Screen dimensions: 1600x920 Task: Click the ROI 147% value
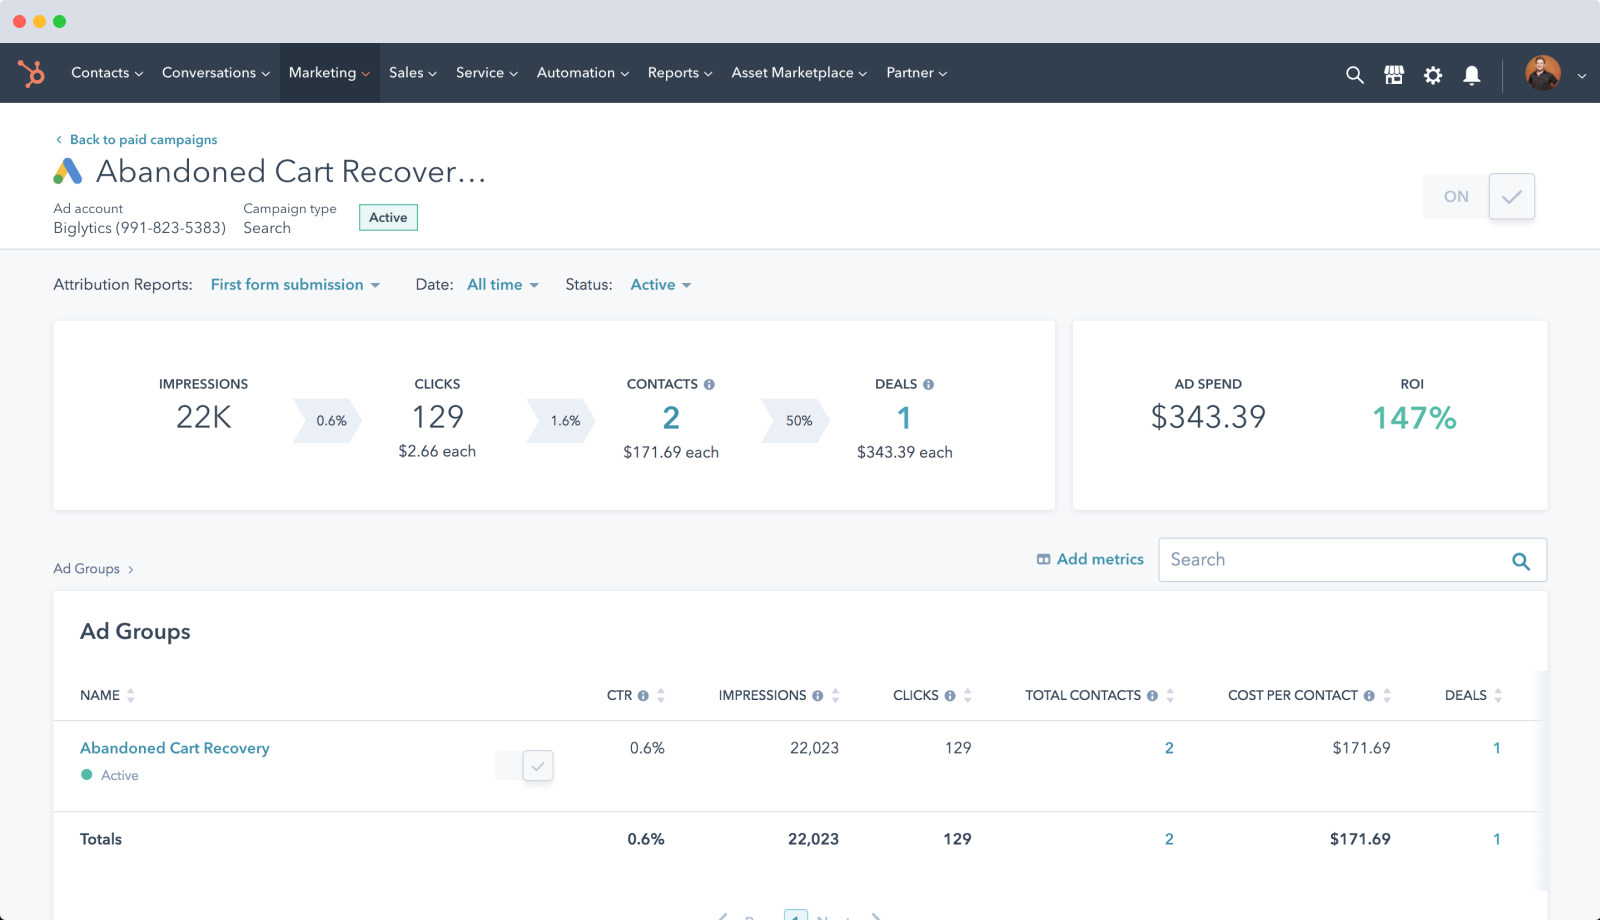(x=1414, y=418)
